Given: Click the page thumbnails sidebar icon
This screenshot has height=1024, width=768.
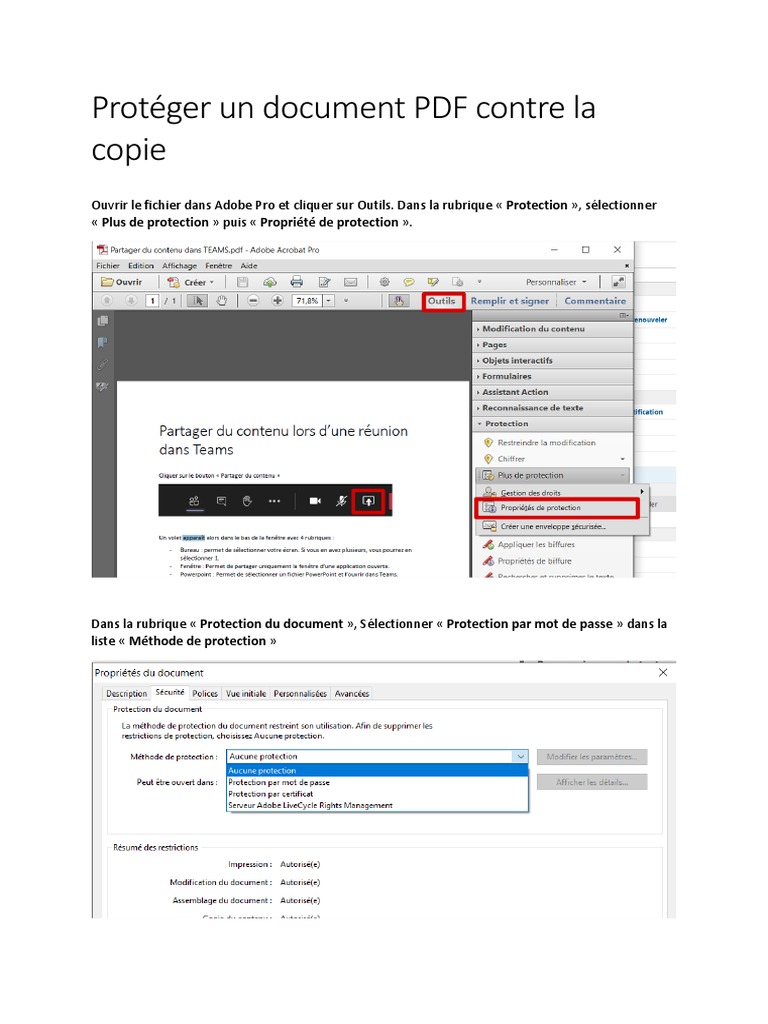Looking at the screenshot, I should click(103, 321).
